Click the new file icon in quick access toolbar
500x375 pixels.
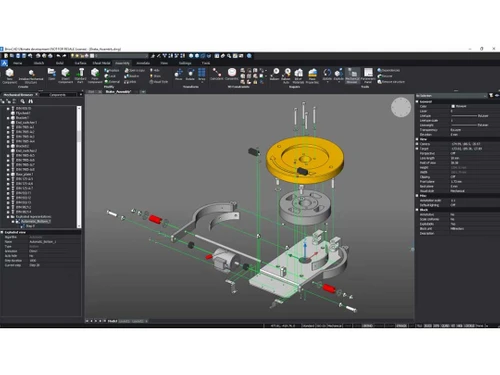click(6, 56)
